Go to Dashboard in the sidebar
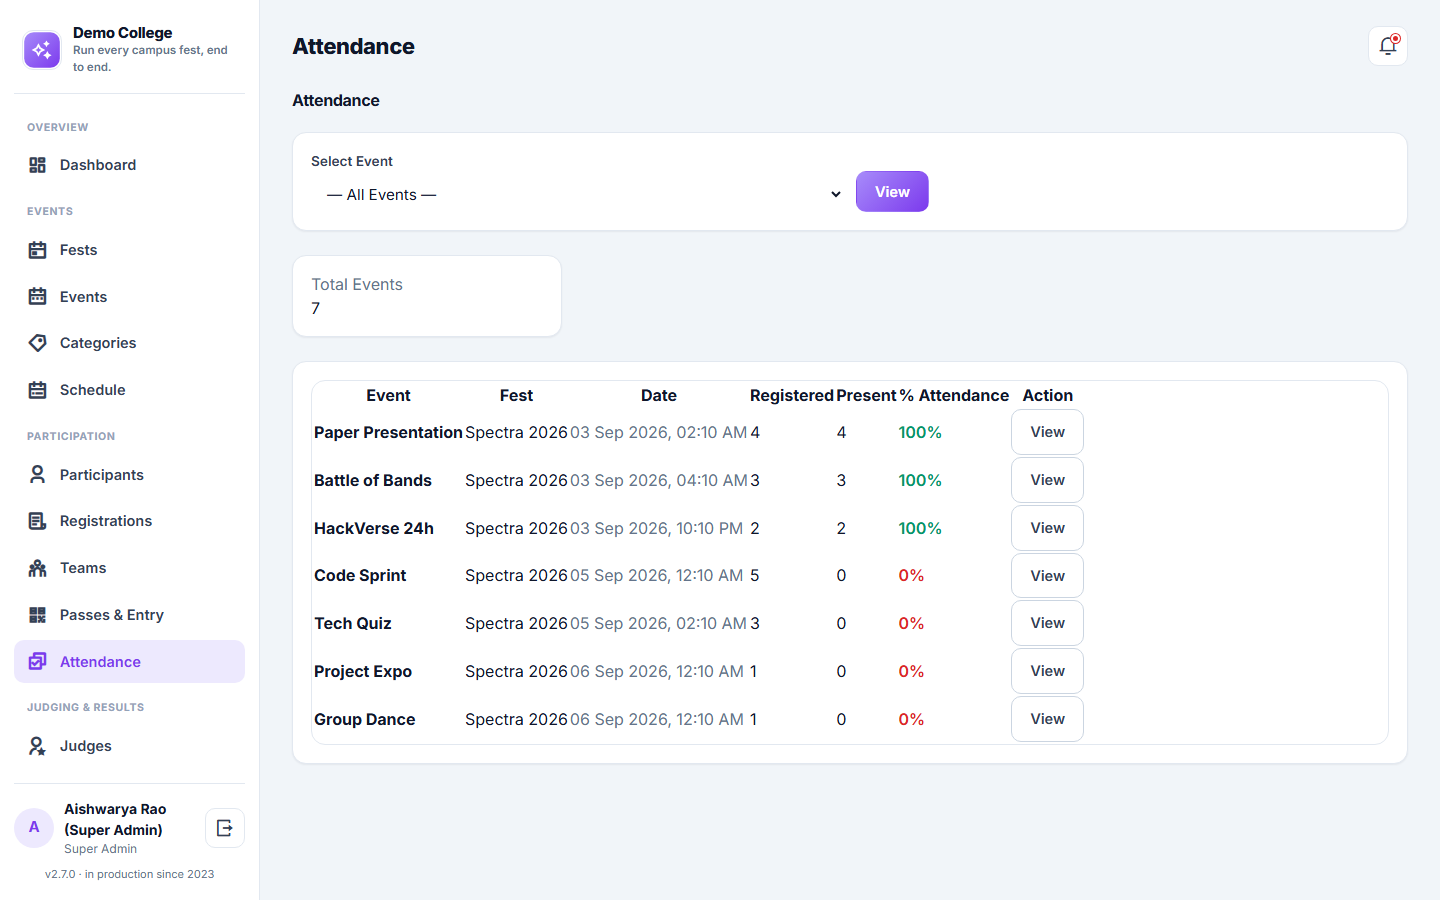The height and width of the screenshot is (900, 1440). pos(129,165)
